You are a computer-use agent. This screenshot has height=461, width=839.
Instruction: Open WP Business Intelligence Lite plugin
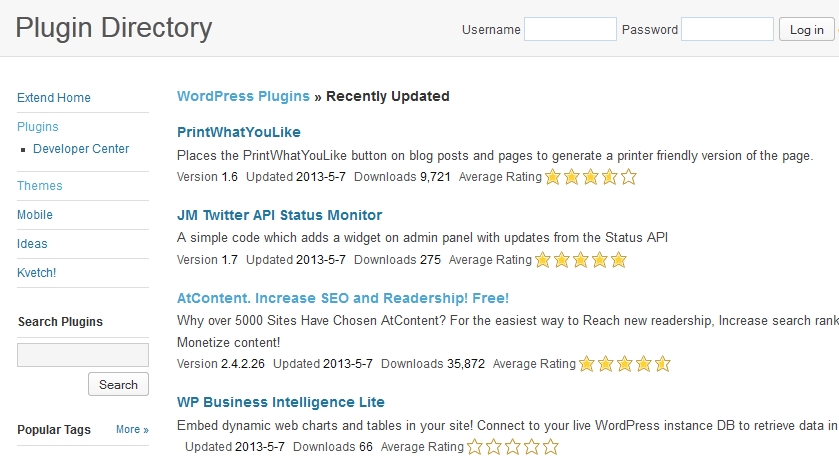pyautogui.click(x=281, y=402)
